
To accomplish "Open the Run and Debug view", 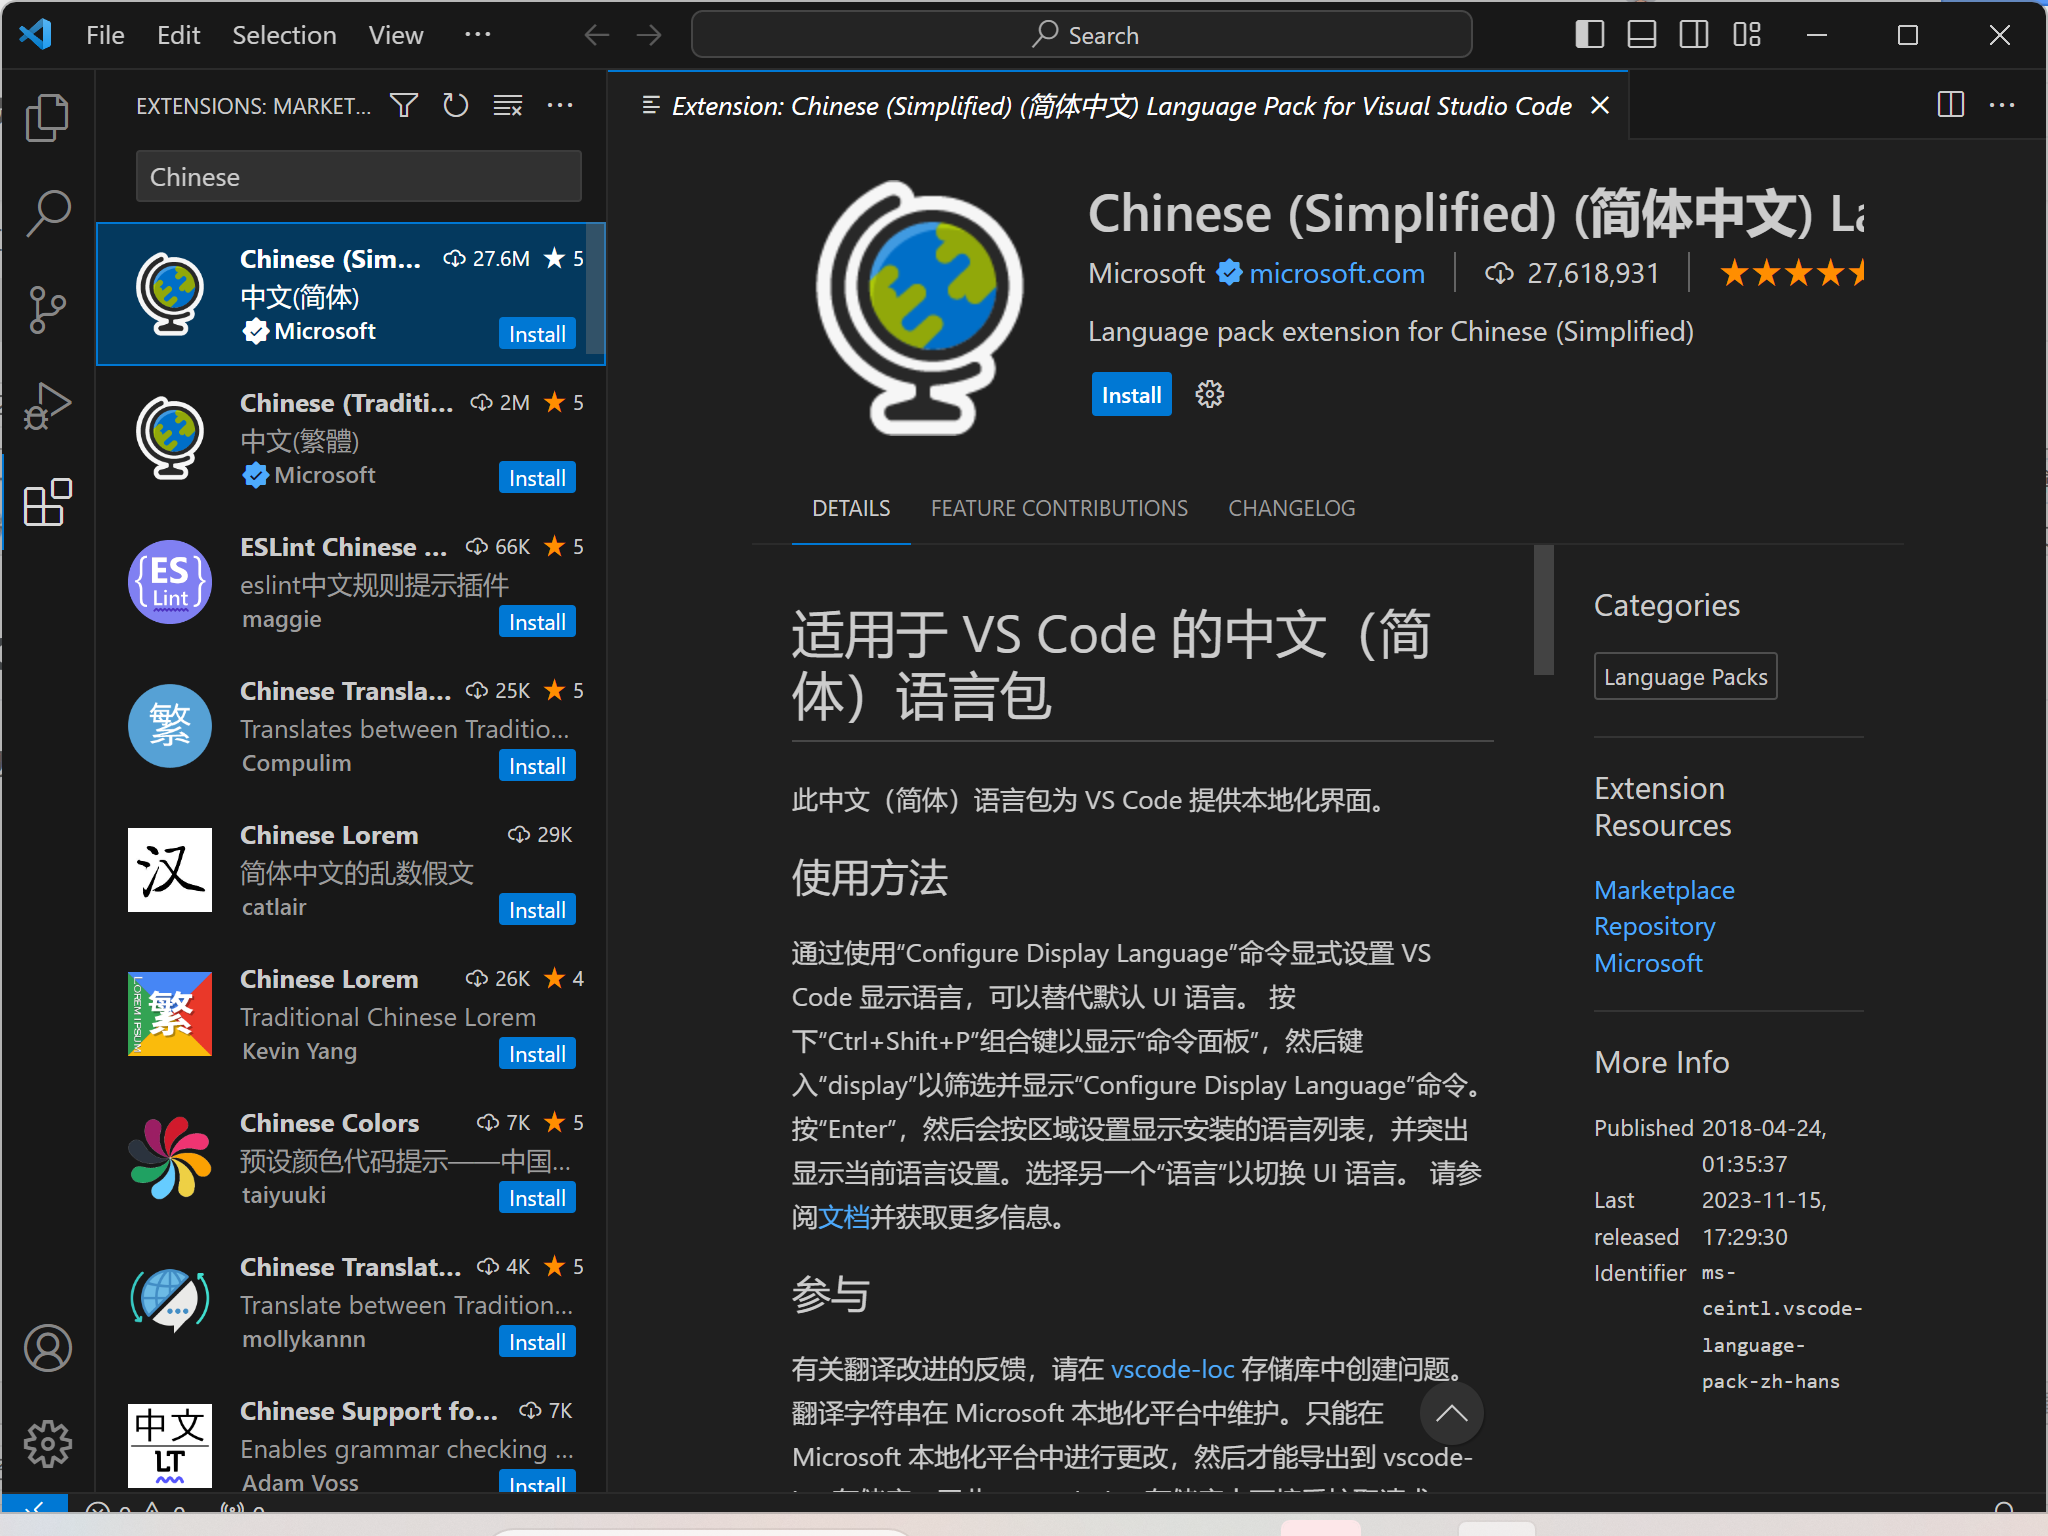I will (47, 405).
